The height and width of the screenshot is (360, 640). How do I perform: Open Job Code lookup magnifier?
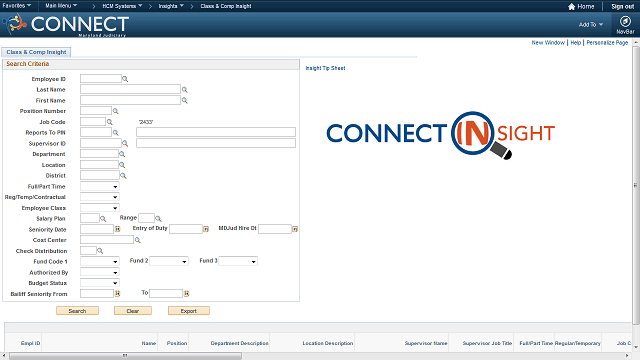(x=109, y=122)
